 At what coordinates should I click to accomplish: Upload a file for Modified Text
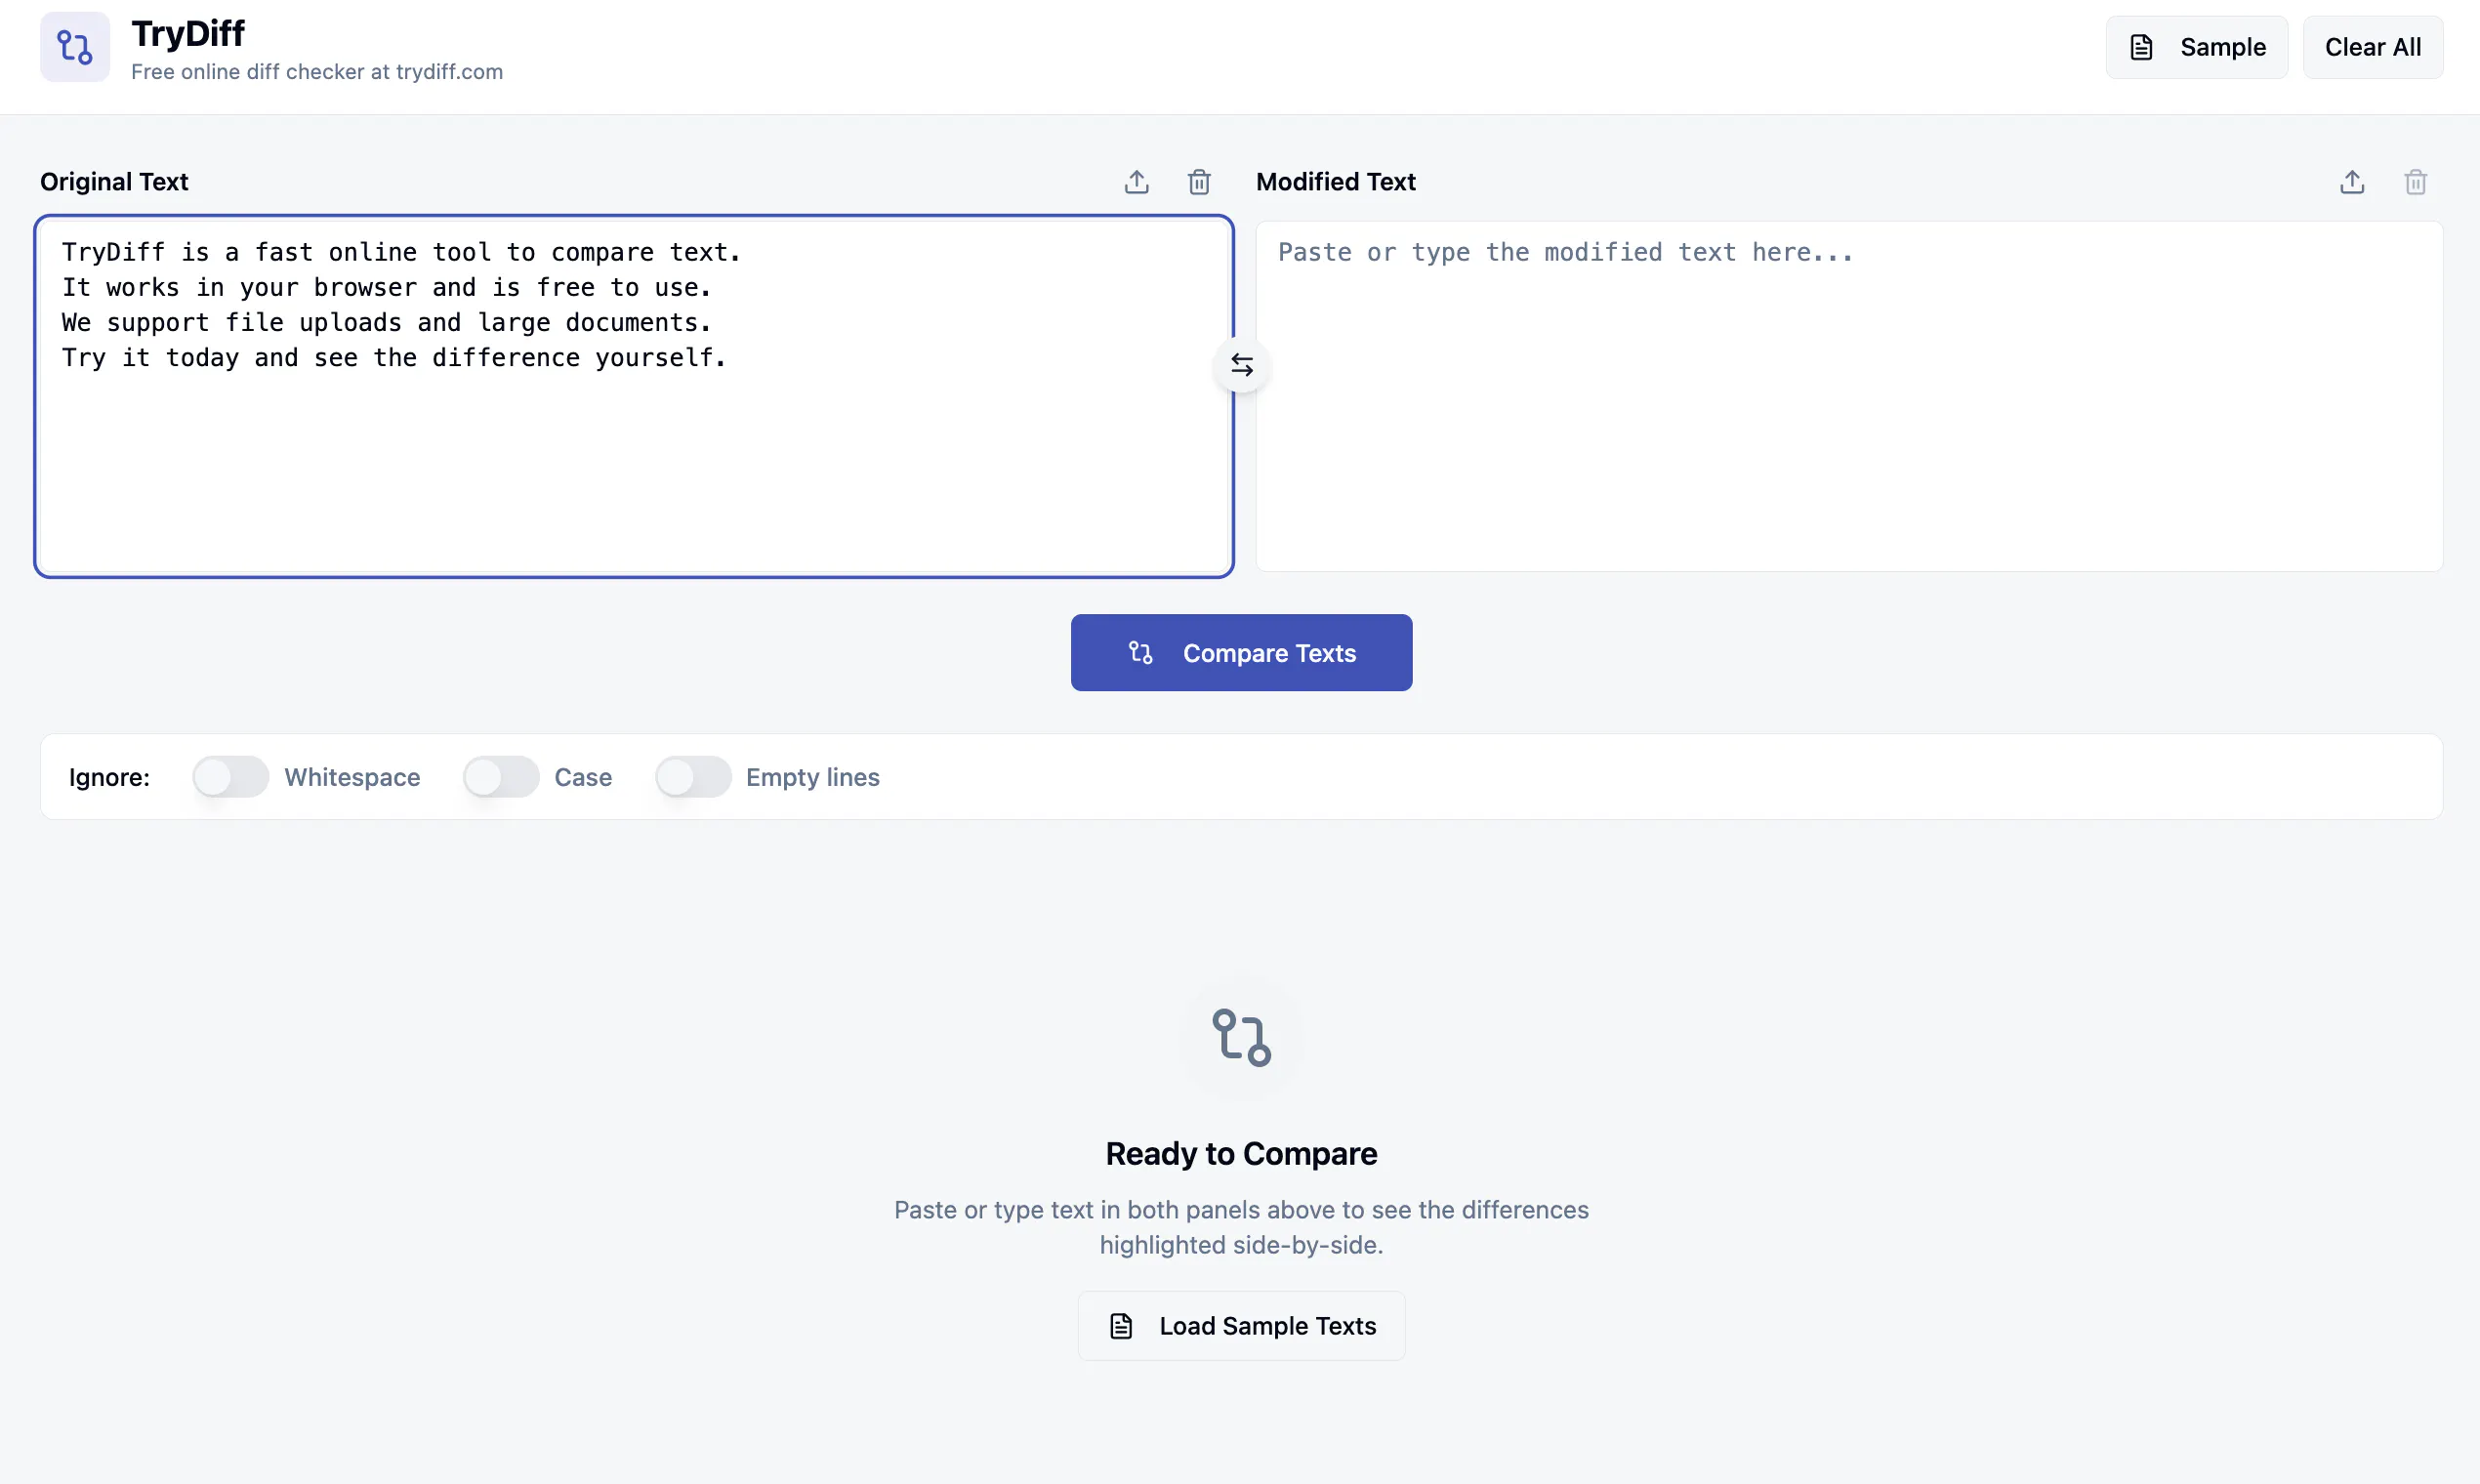2352,182
